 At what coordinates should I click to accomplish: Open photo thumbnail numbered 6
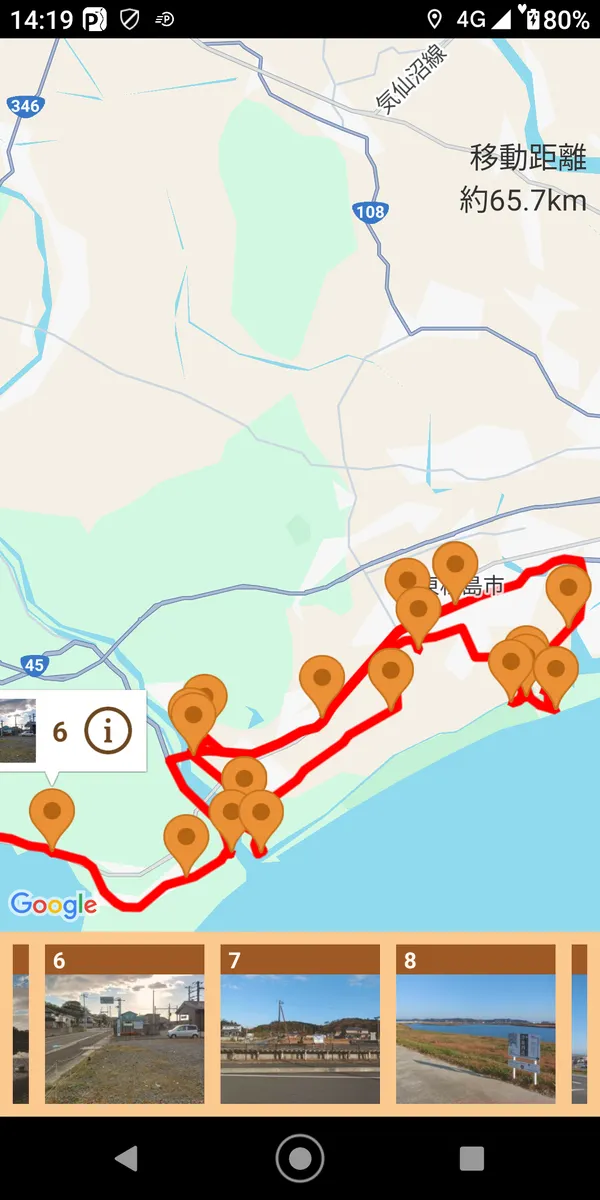click(x=124, y=1024)
